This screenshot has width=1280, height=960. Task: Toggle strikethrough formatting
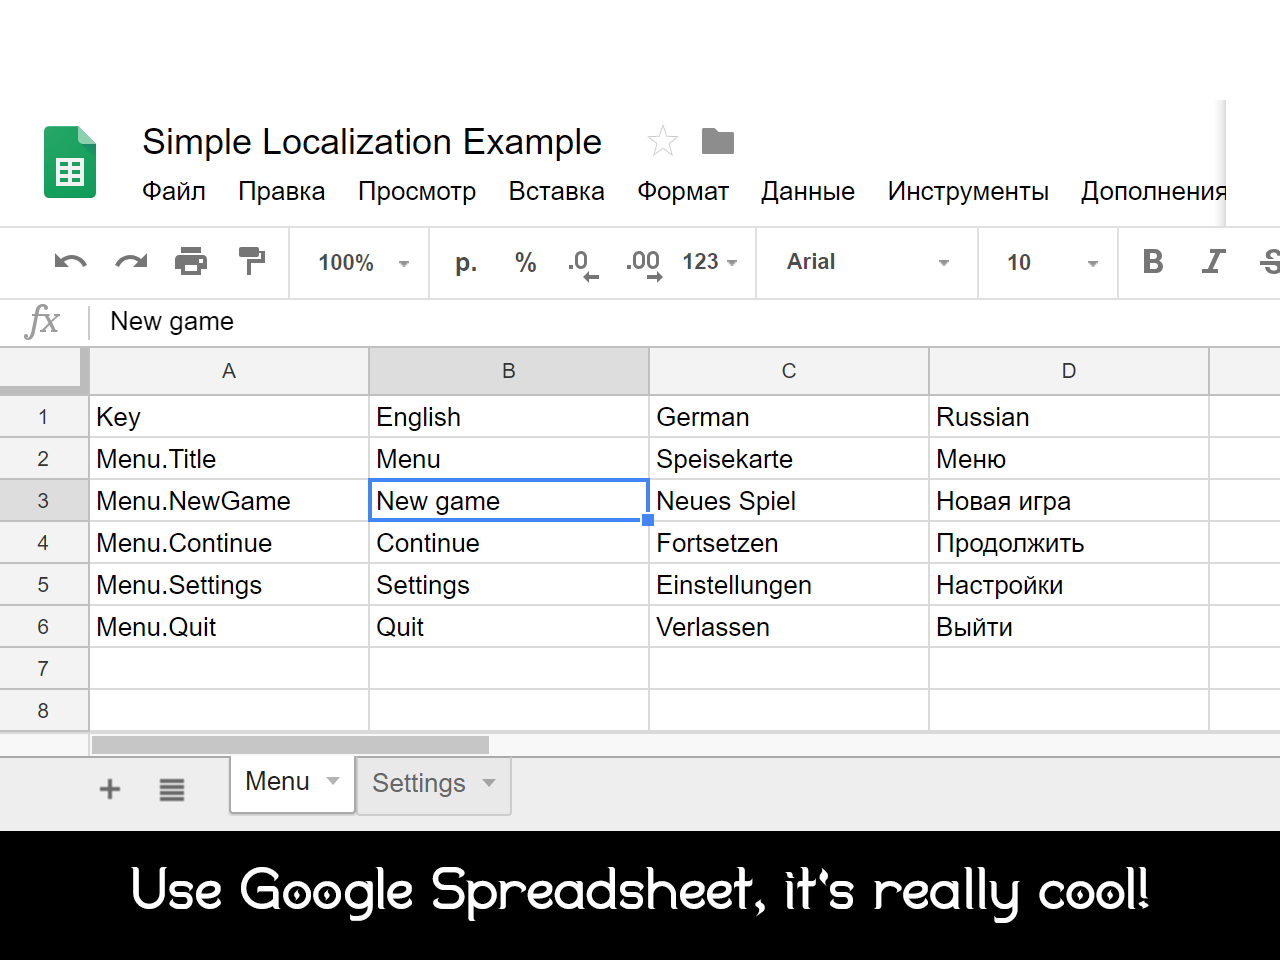point(1271,262)
